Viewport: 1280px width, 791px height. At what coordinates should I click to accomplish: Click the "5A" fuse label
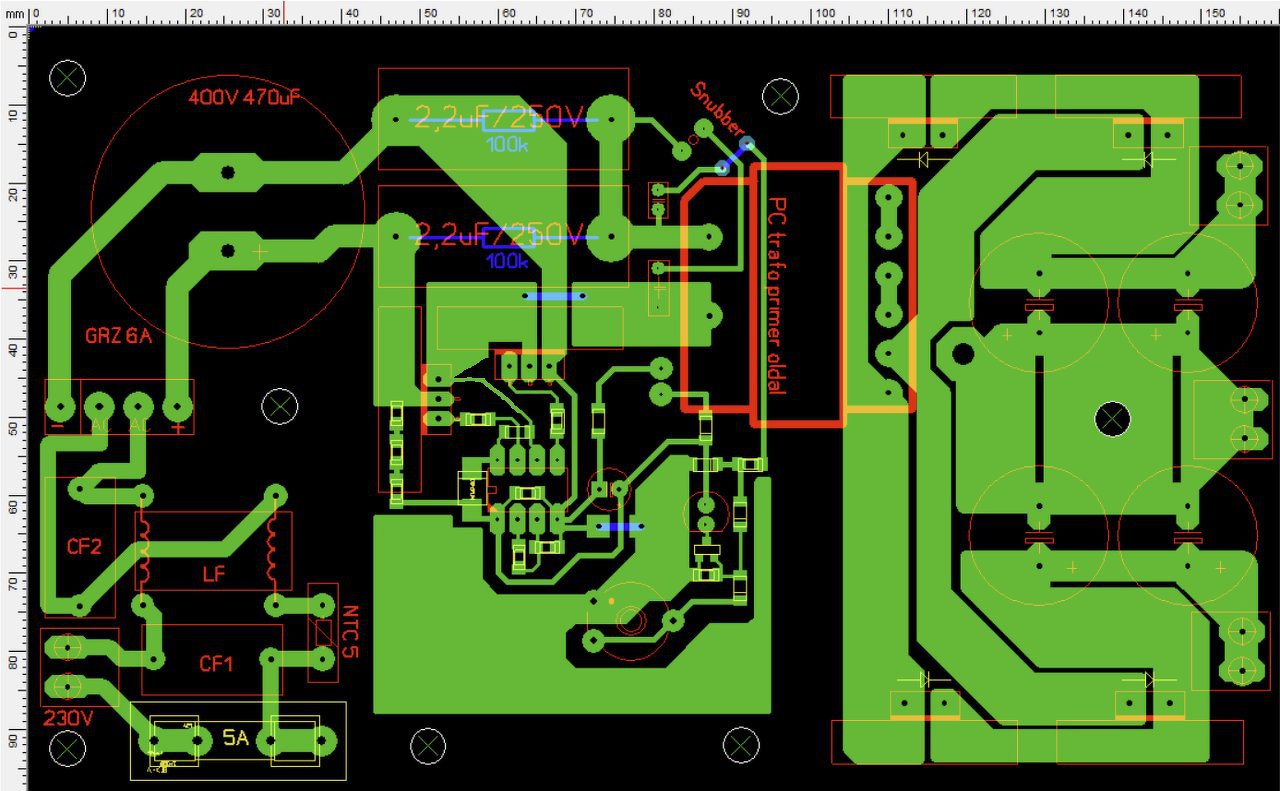[236, 738]
